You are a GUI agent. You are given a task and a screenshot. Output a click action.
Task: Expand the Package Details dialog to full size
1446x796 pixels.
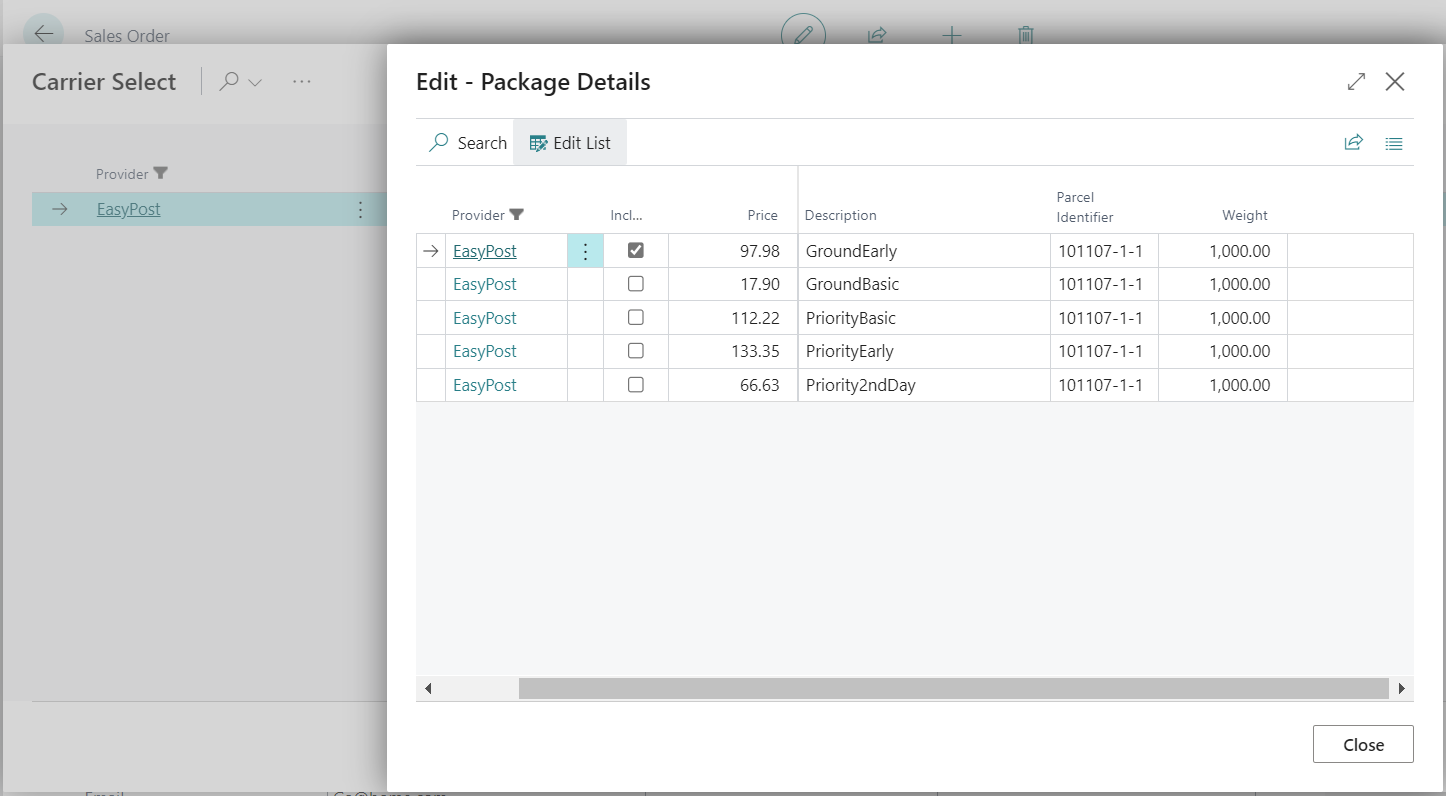coord(1356,82)
